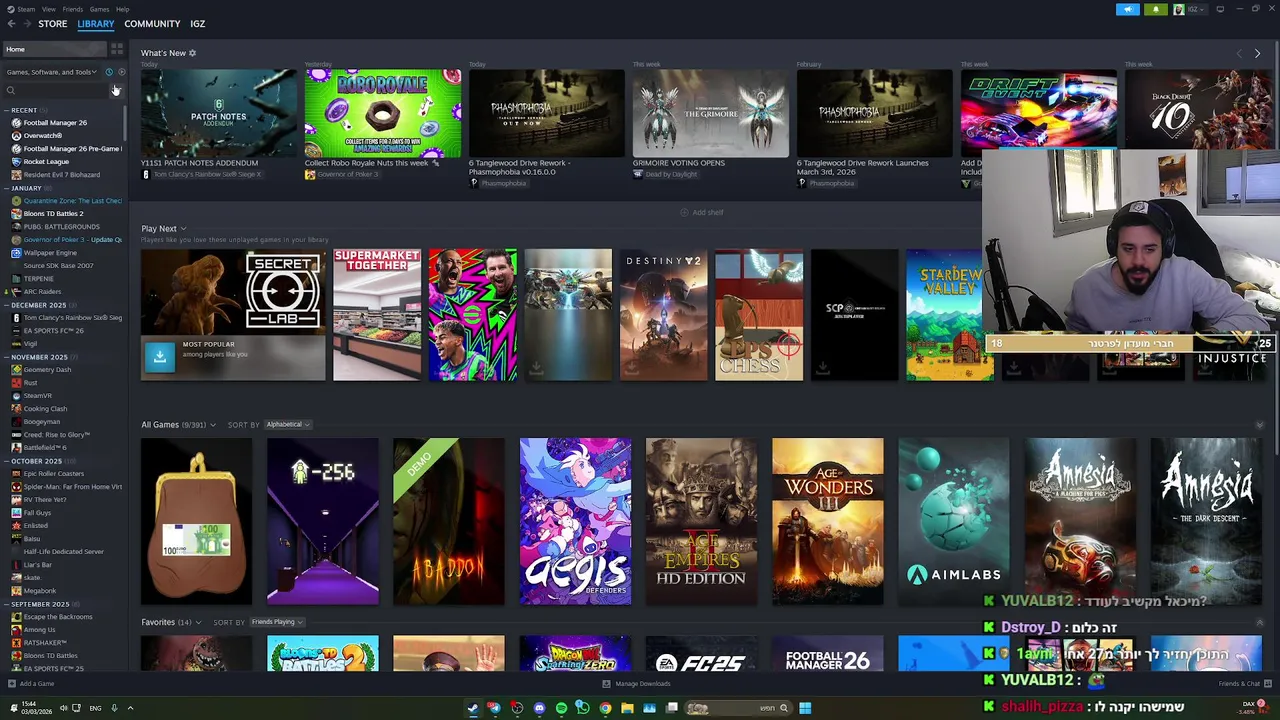This screenshot has width=1280, height=720.
Task: Collapse the All Games shelf
Action: [1259, 425]
